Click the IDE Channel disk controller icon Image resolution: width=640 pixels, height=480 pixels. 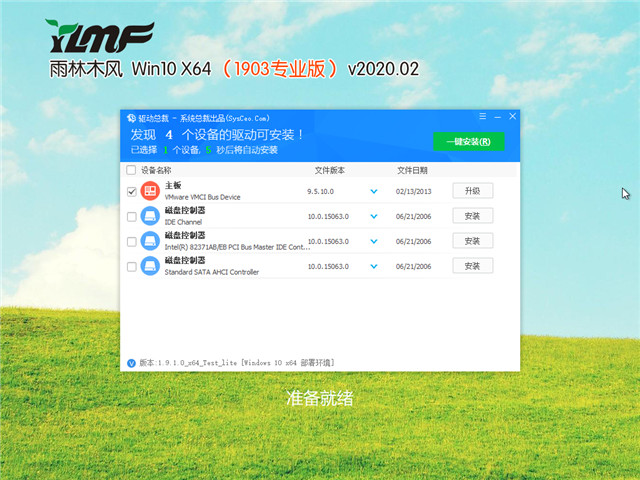click(150, 216)
